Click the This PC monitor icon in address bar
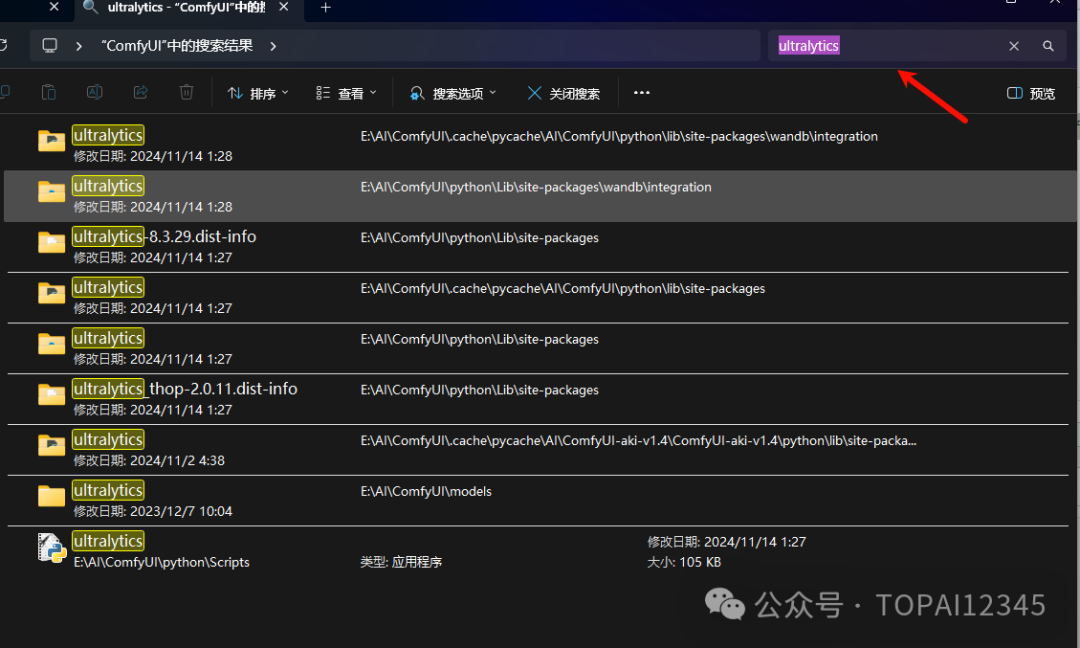The height and width of the screenshot is (648, 1080). [x=50, y=45]
